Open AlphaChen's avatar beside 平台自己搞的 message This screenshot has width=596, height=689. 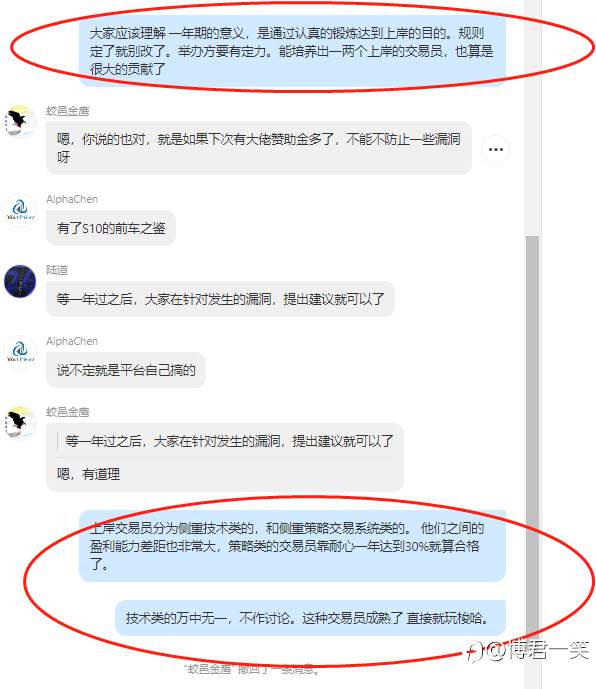coord(20,352)
